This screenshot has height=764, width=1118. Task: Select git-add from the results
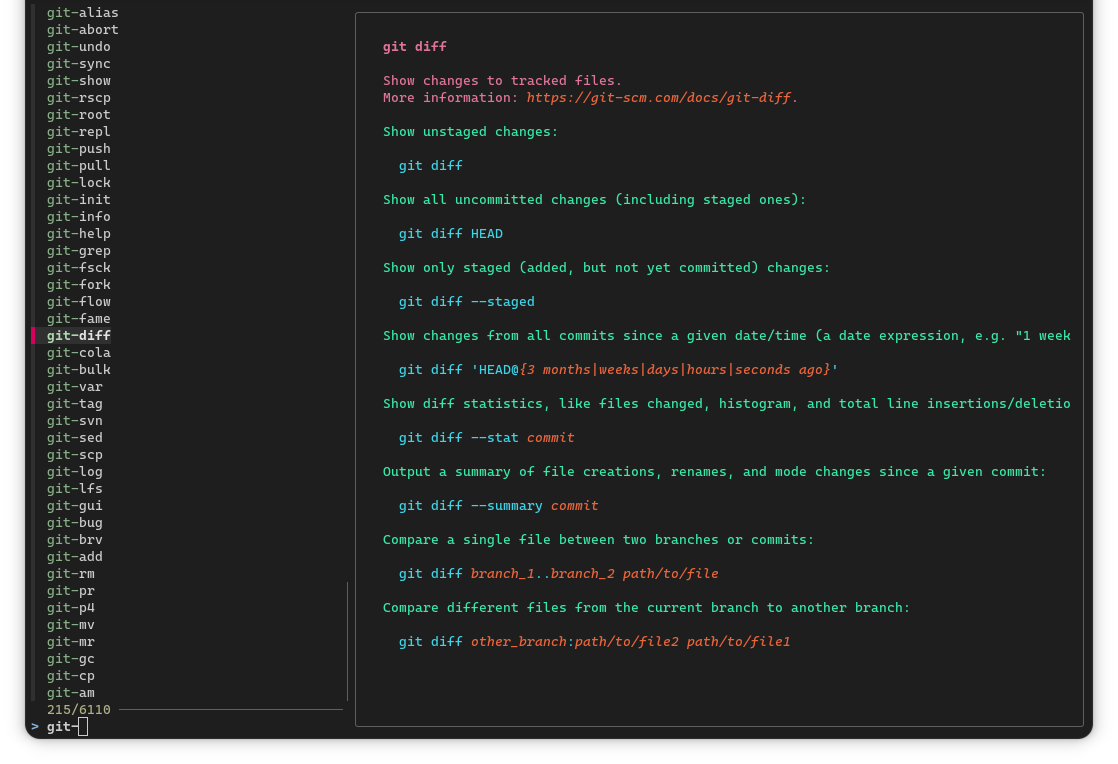coord(74,557)
